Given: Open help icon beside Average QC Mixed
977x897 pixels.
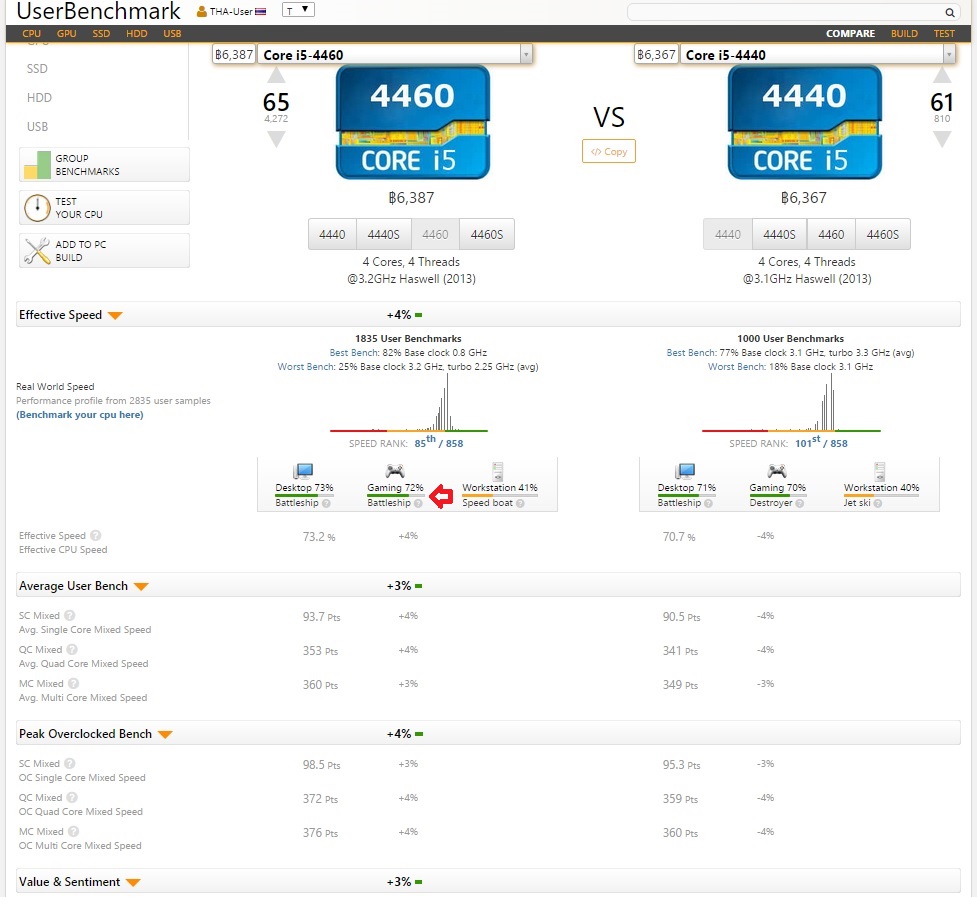Looking at the screenshot, I should click(72, 649).
